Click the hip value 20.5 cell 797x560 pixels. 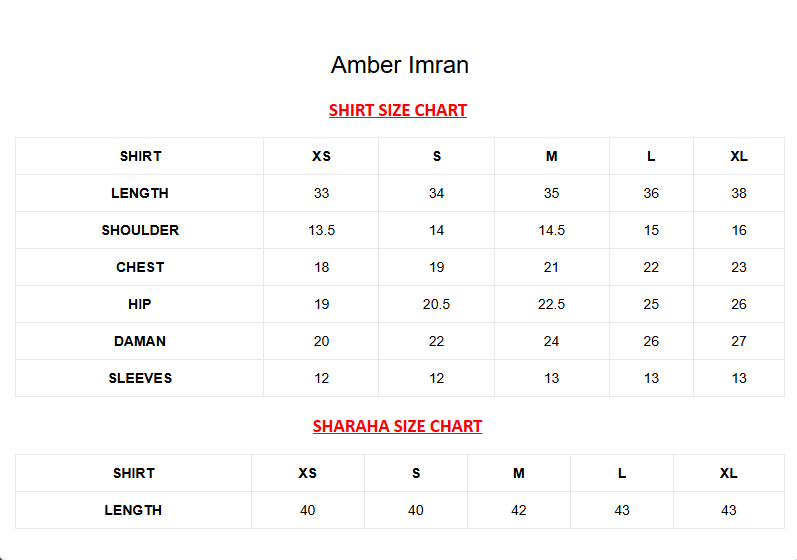pyautogui.click(x=436, y=304)
